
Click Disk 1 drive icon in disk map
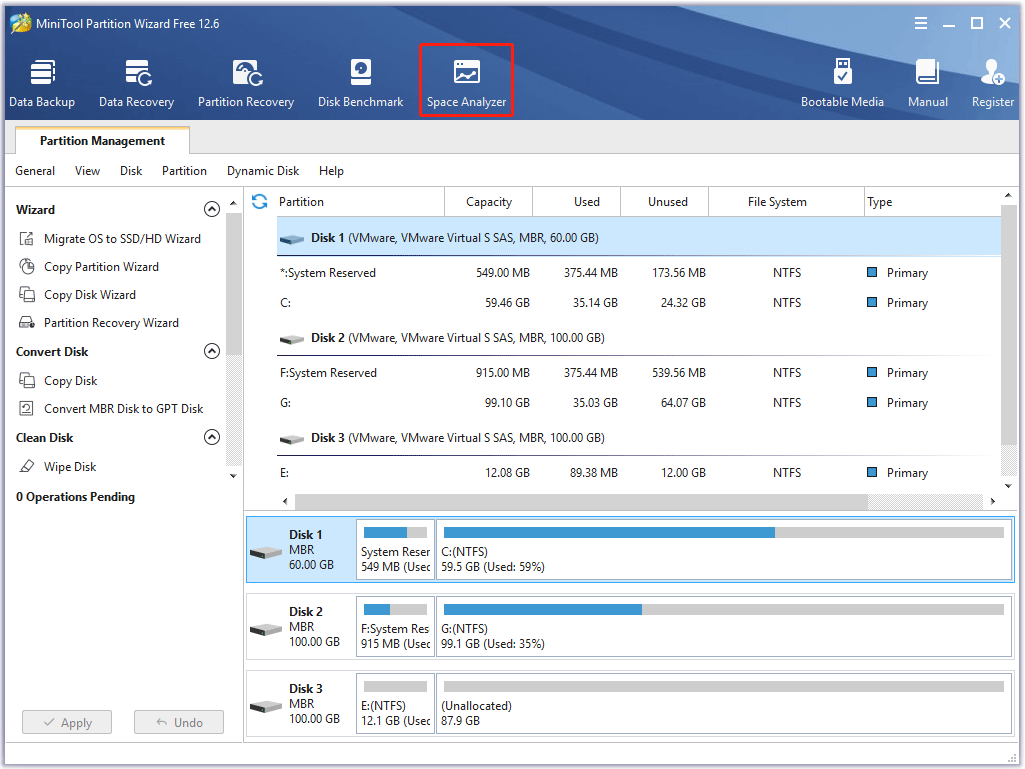tap(266, 553)
